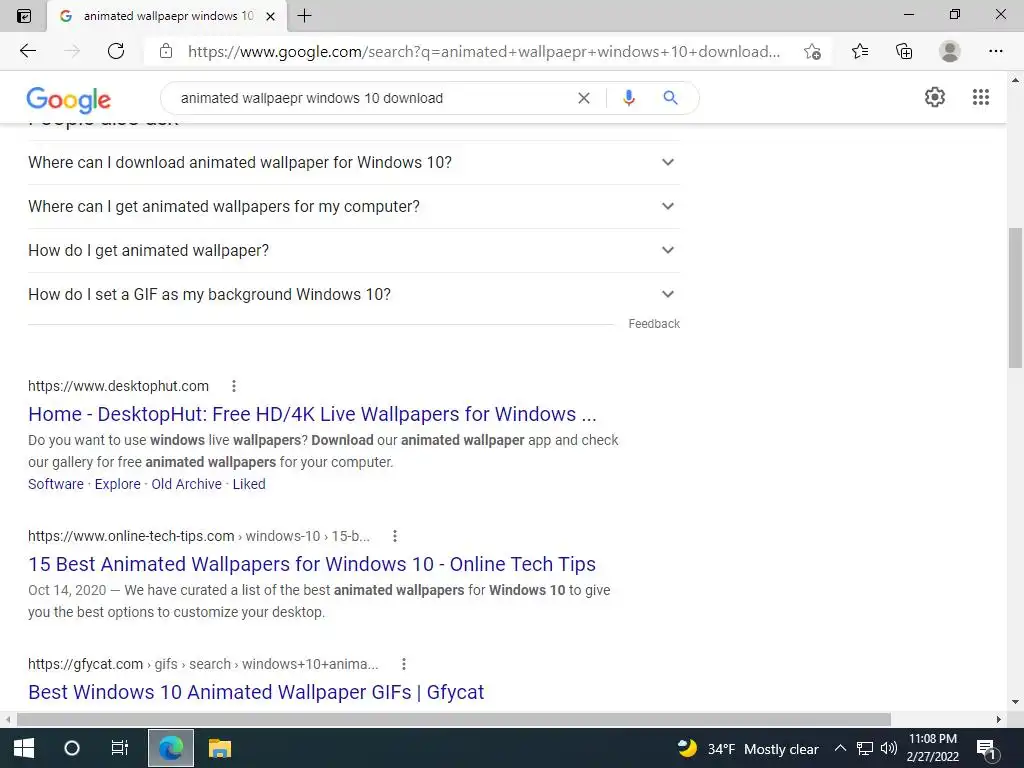Open more options for desktophut.com result
Viewport: 1024px width, 768px height.
click(x=234, y=386)
